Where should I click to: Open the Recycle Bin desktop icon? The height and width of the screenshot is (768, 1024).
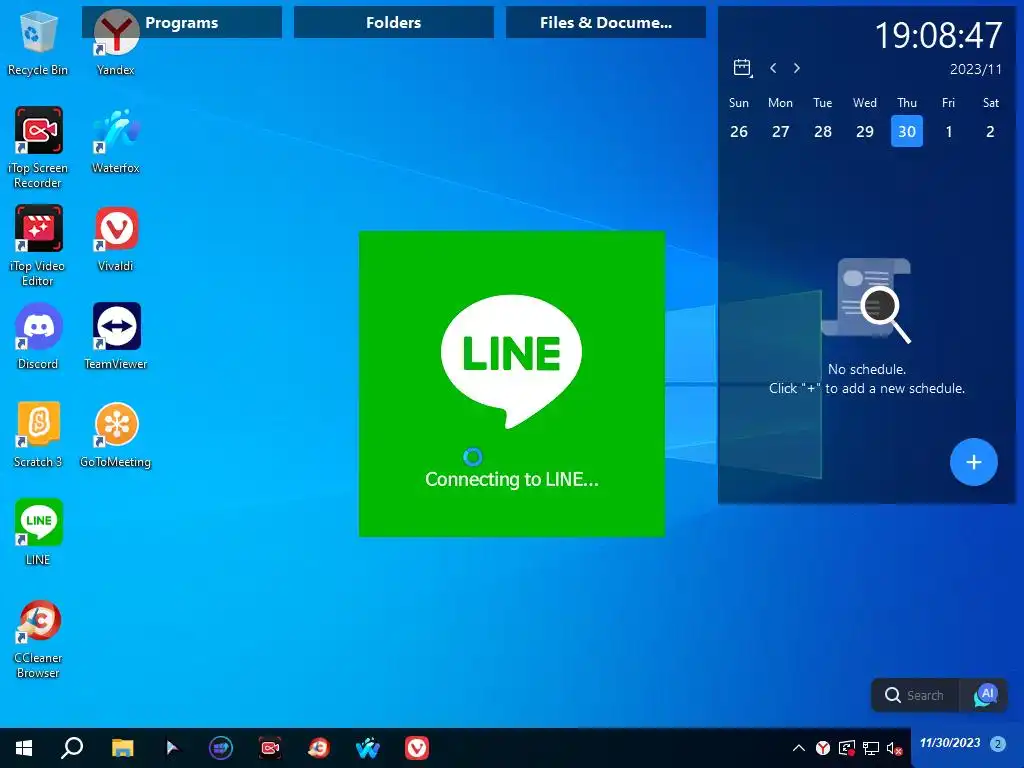(38, 44)
